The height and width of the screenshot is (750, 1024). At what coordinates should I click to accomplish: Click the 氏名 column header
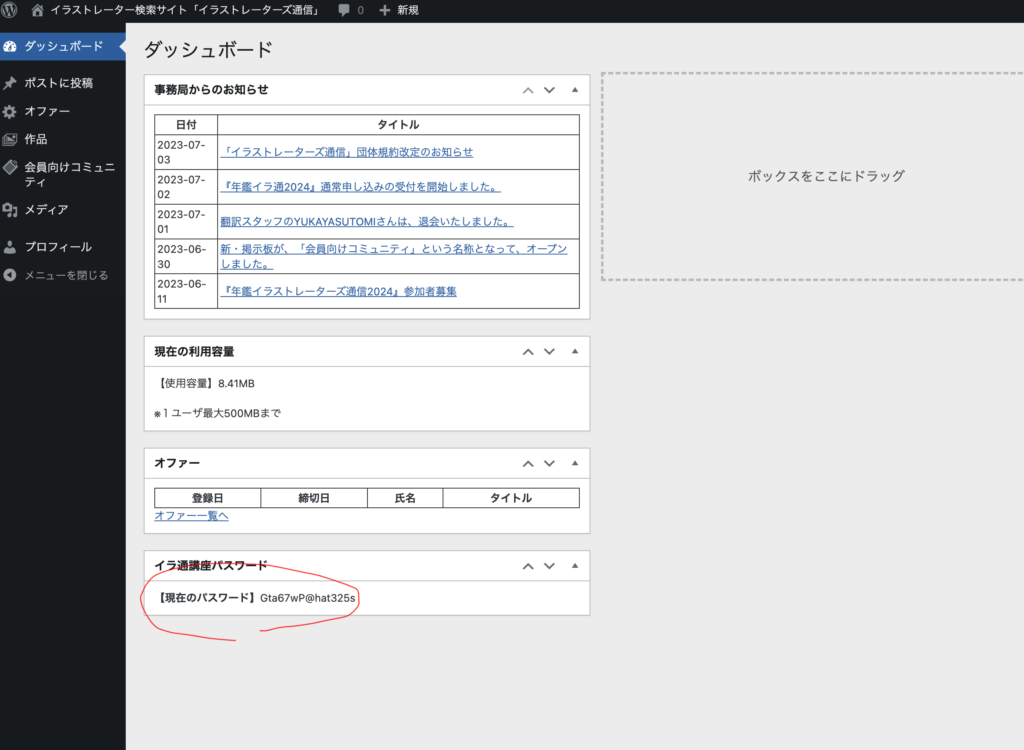click(405, 498)
